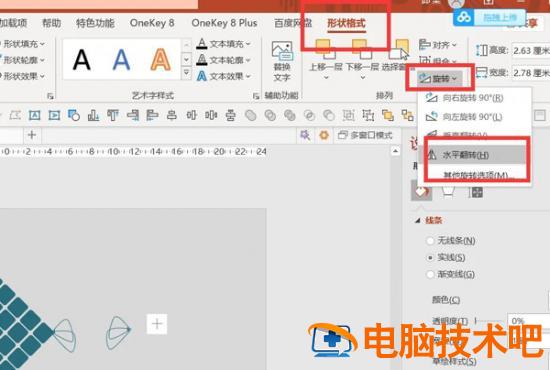Viewport: 550px width, 370px height.
Task: Click the shape-with-circle icon in OneKey toolbar
Action: click(x=74, y=115)
